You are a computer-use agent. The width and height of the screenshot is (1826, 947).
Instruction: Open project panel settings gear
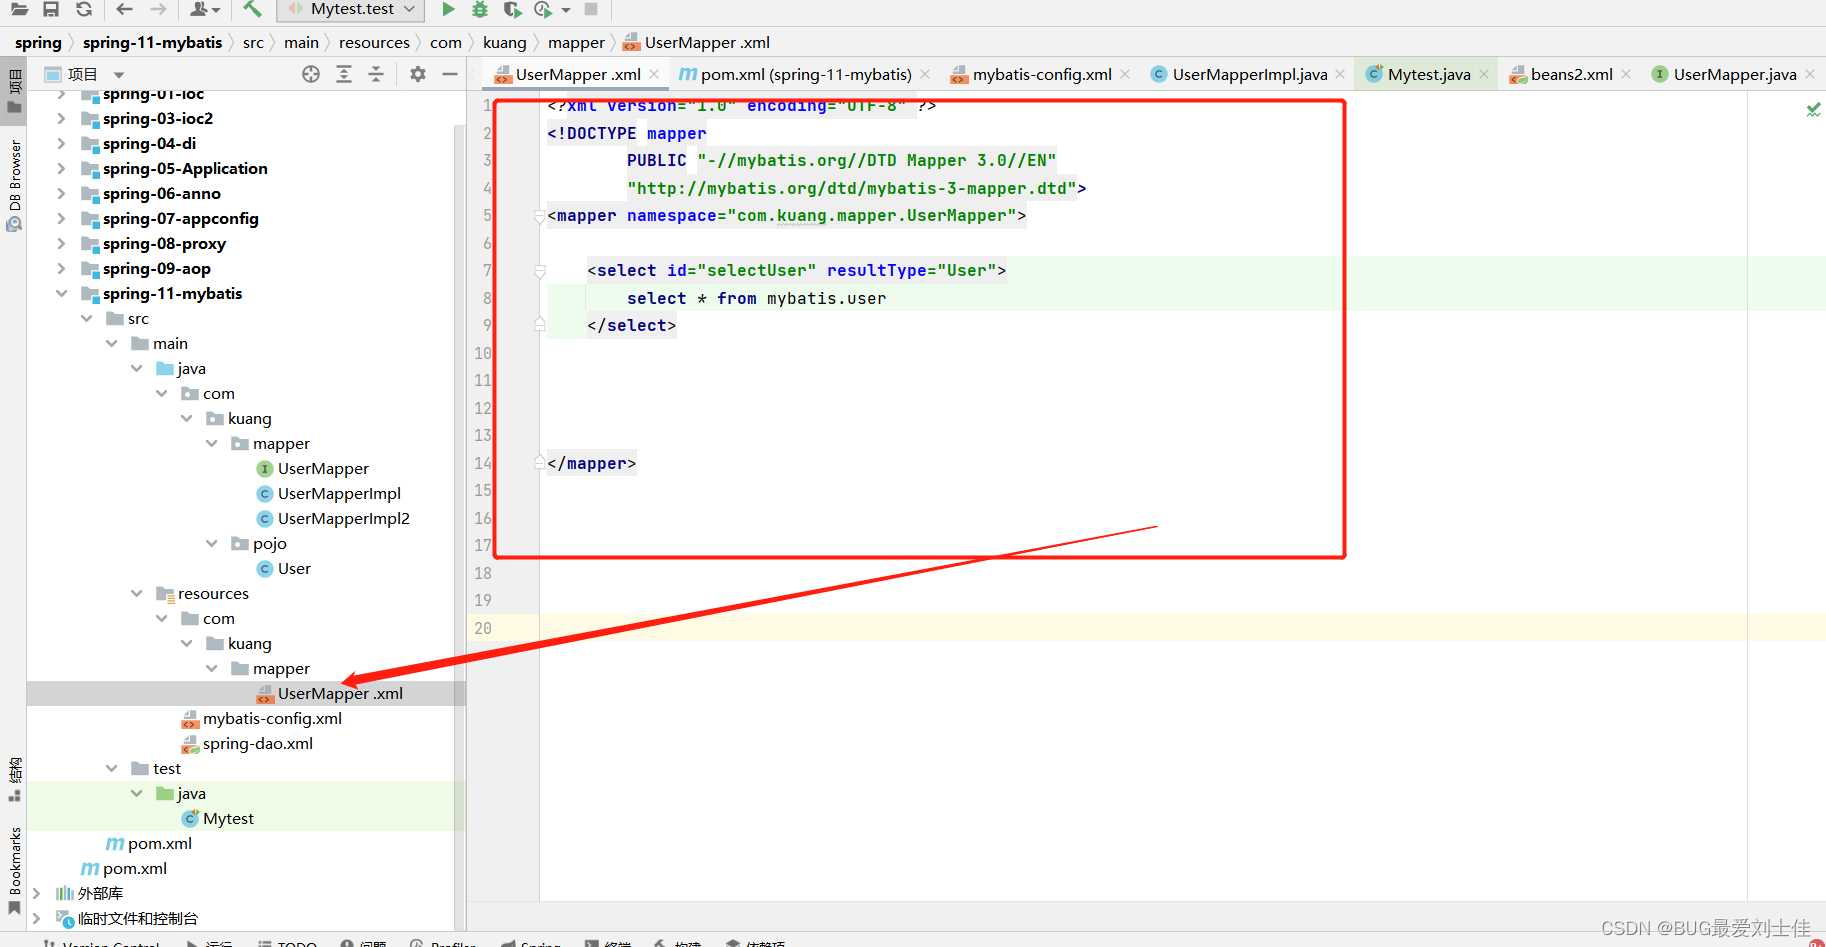click(x=417, y=73)
